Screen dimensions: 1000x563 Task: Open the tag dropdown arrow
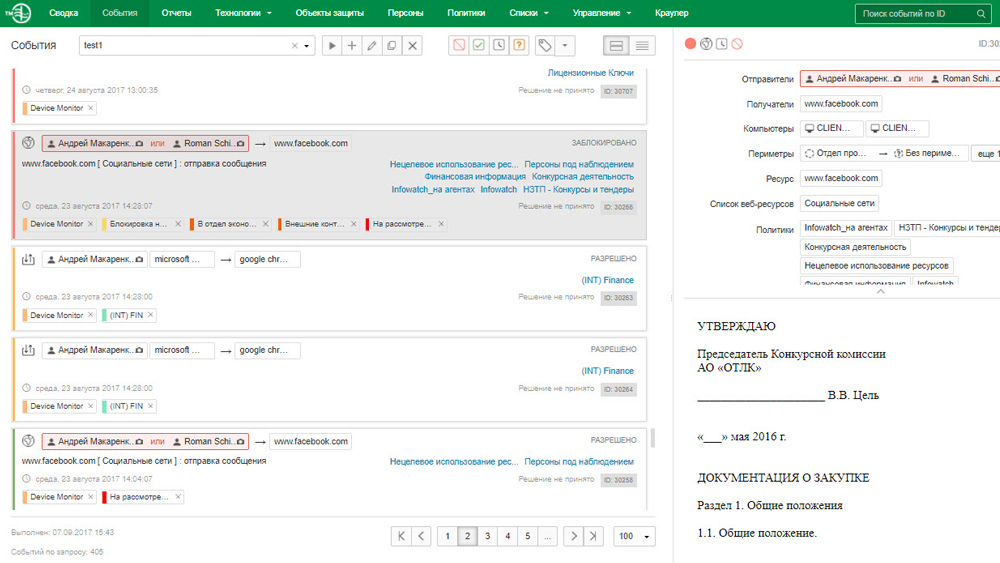[565, 45]
